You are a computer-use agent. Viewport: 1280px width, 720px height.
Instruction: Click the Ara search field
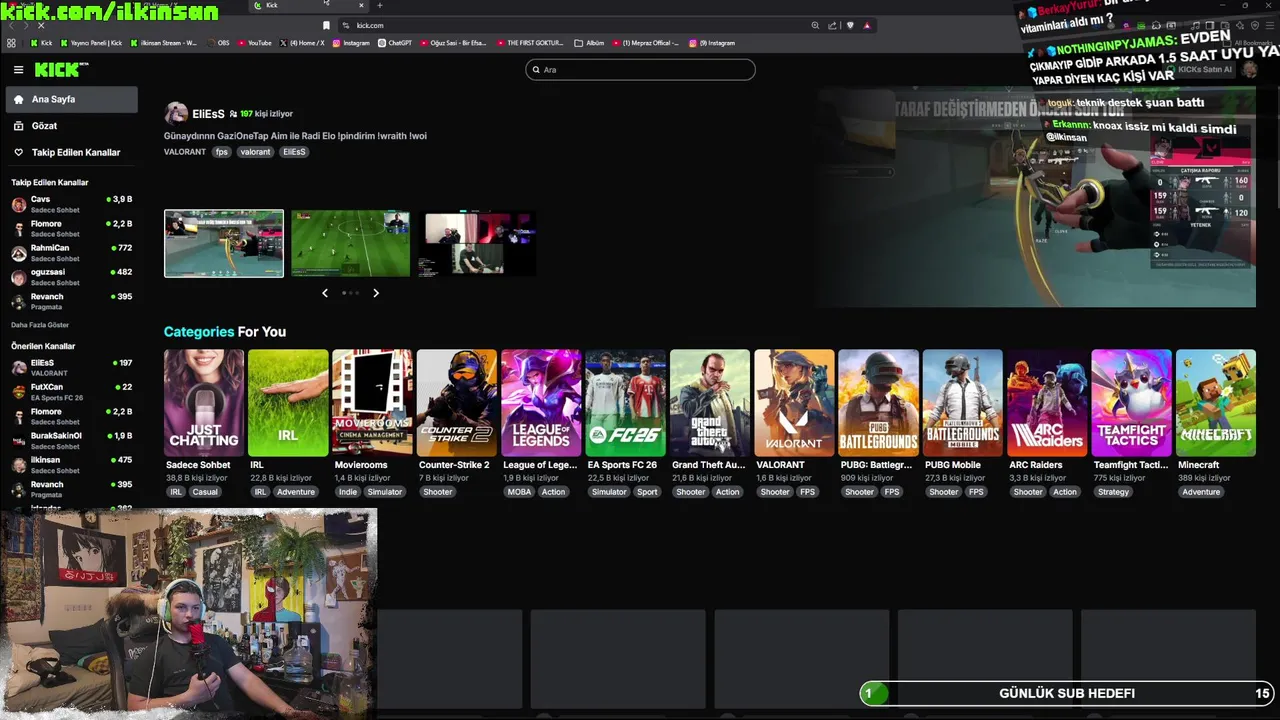pyautogui.click(x=640, y=69)
